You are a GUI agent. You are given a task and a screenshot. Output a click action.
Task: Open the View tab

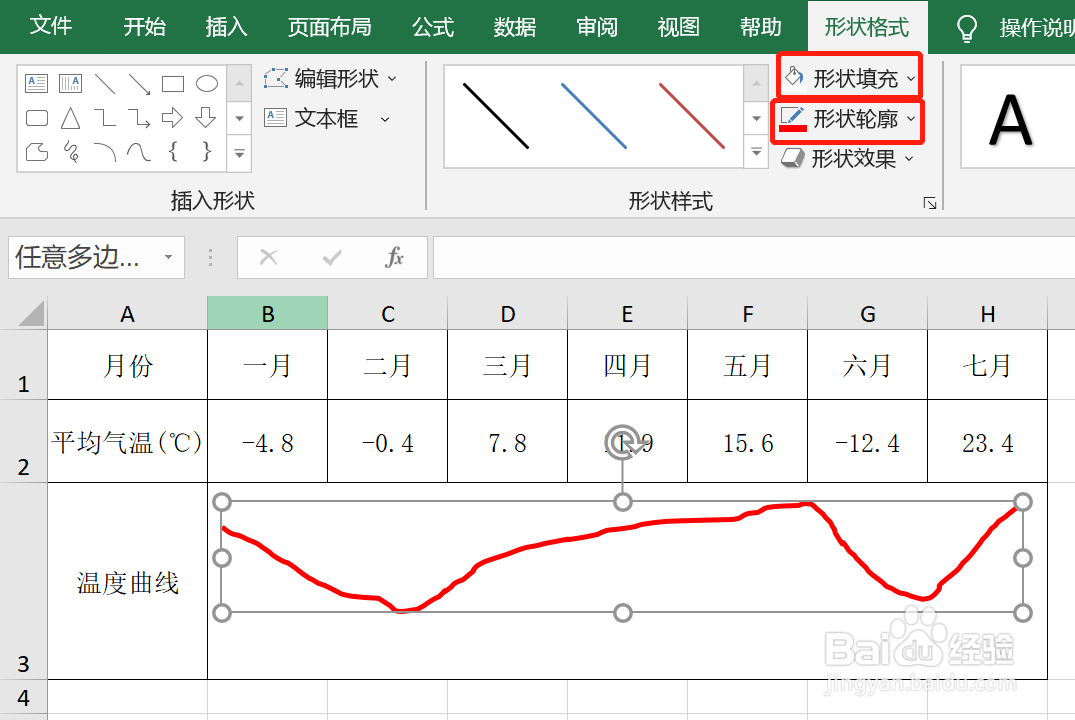click(679, 27)
